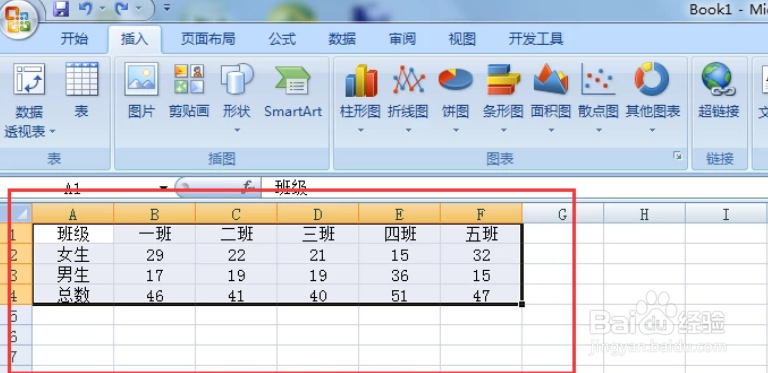This screenshot has width=768, height=373.
Task: Click the 总数 row label cell
Action: pyautogui.click(x=73, y=295)
